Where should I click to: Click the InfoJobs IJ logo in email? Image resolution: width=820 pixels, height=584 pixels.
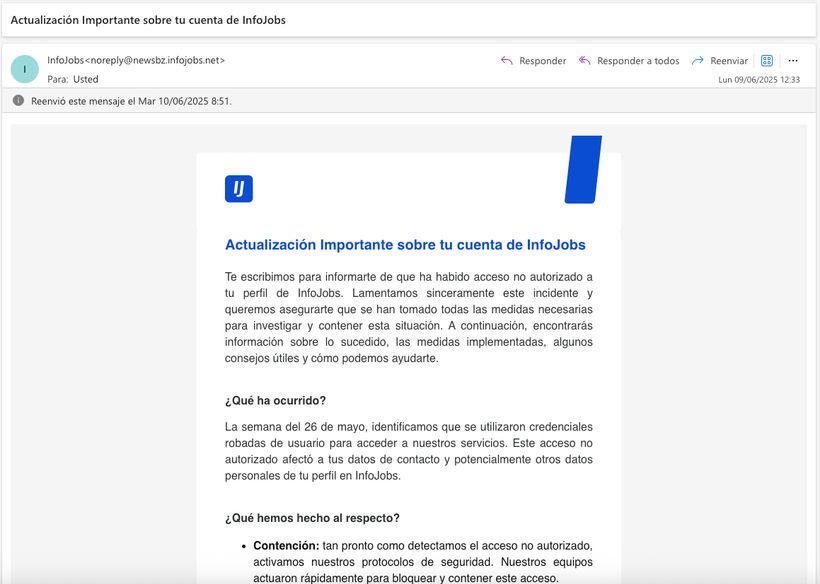pos(239,189)
